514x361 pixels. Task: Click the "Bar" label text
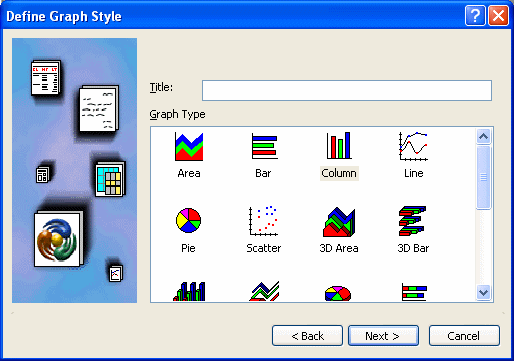click(263, 173)
